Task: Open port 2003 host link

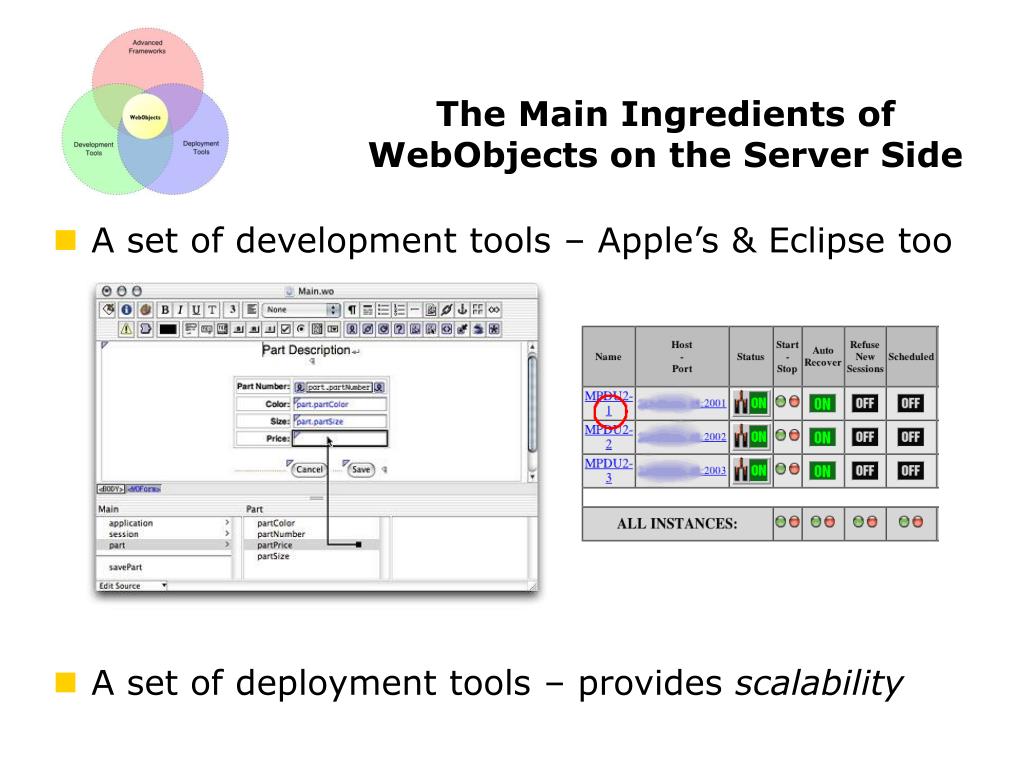Action: 714,470
